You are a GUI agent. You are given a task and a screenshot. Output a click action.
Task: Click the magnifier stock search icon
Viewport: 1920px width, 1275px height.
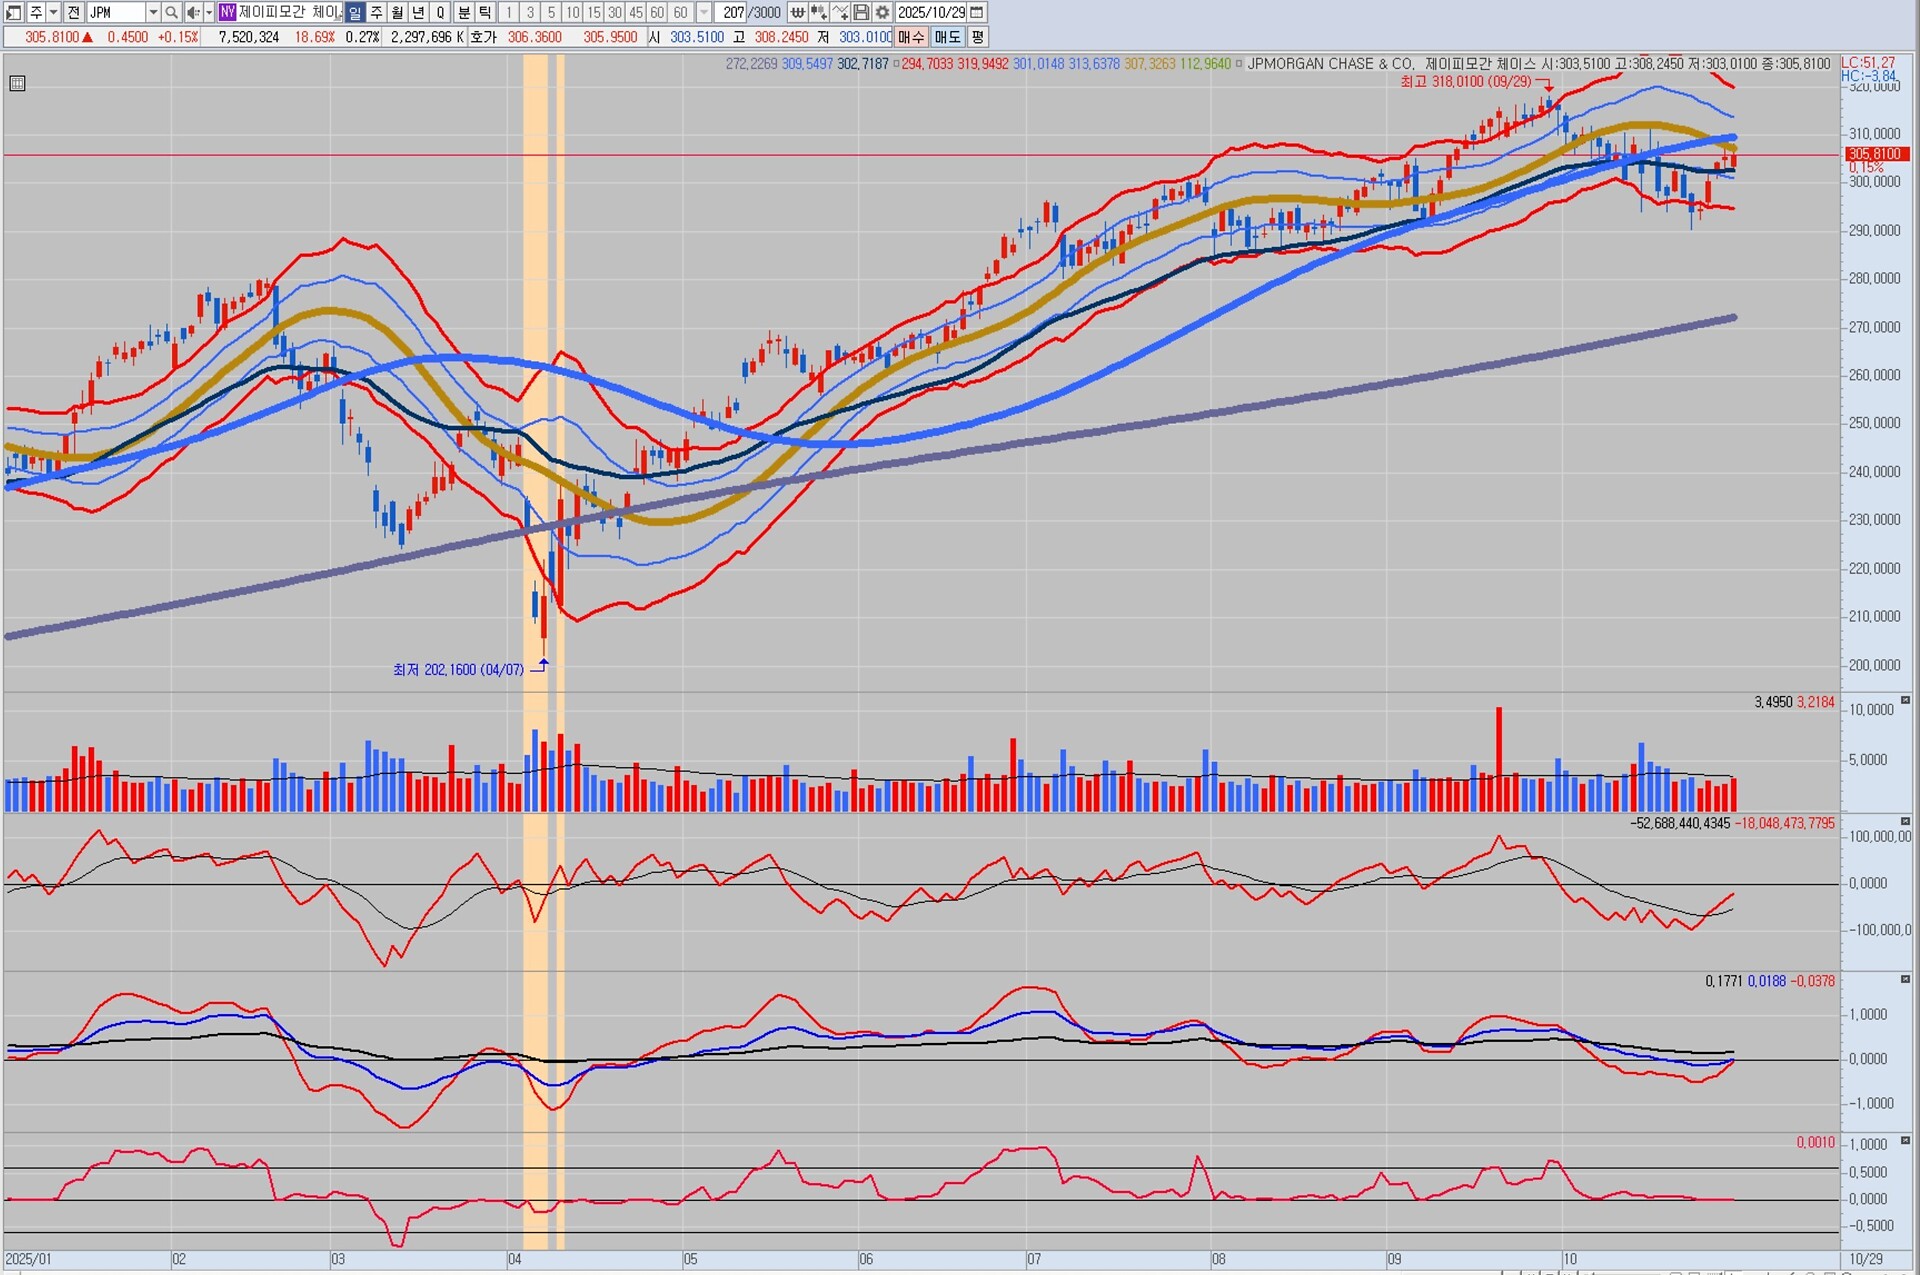coord(171,12)
